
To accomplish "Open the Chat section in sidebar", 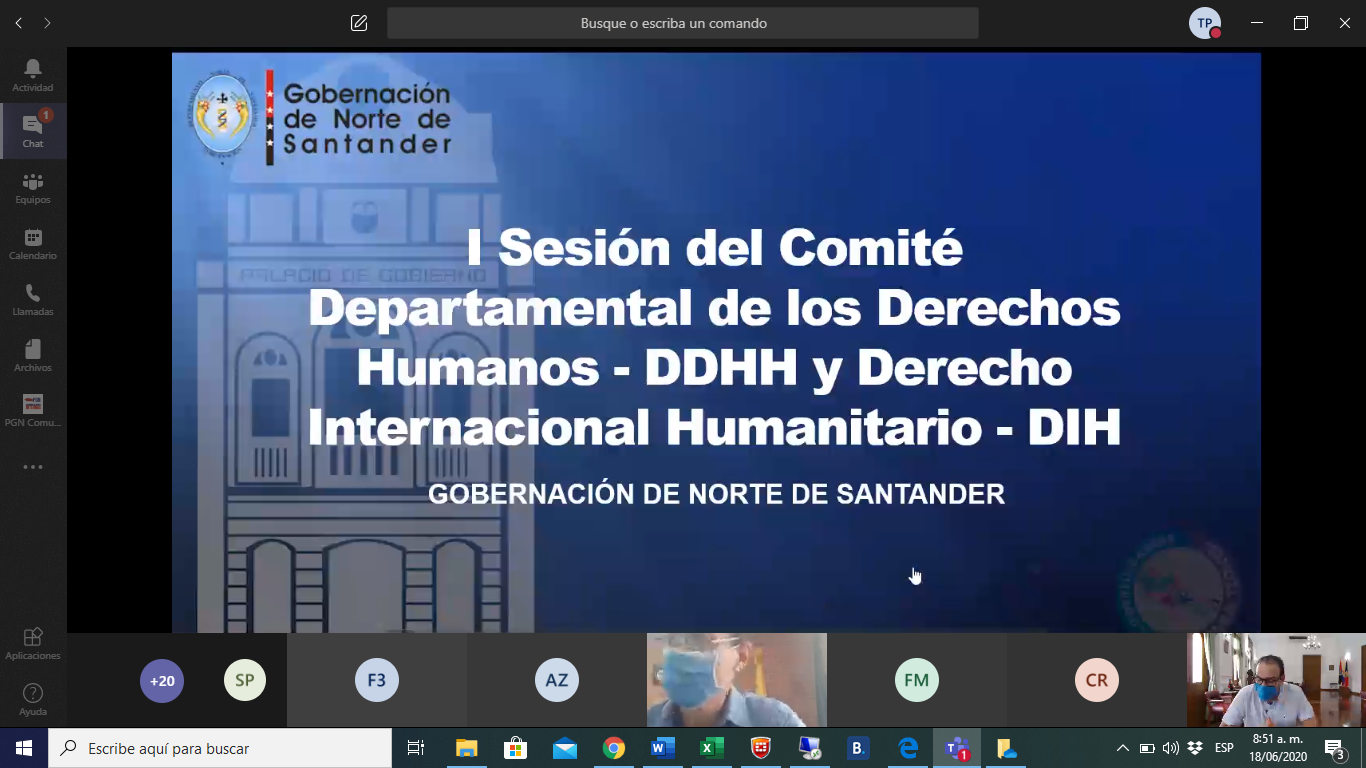I will point(33,131).
